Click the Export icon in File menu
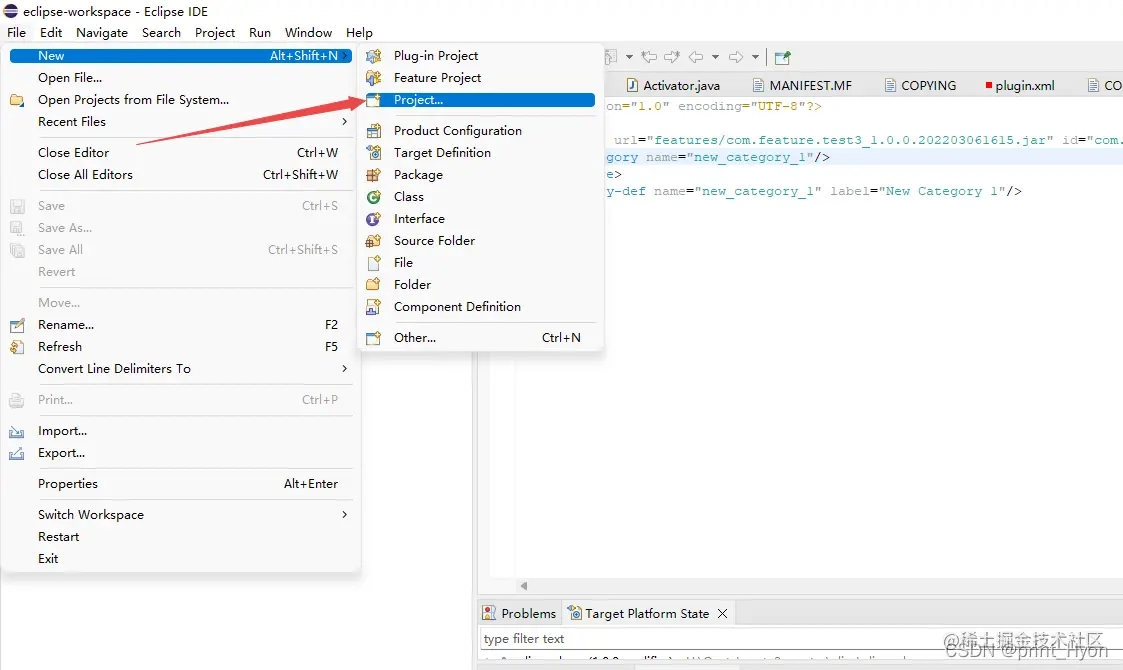 [16, 453]
